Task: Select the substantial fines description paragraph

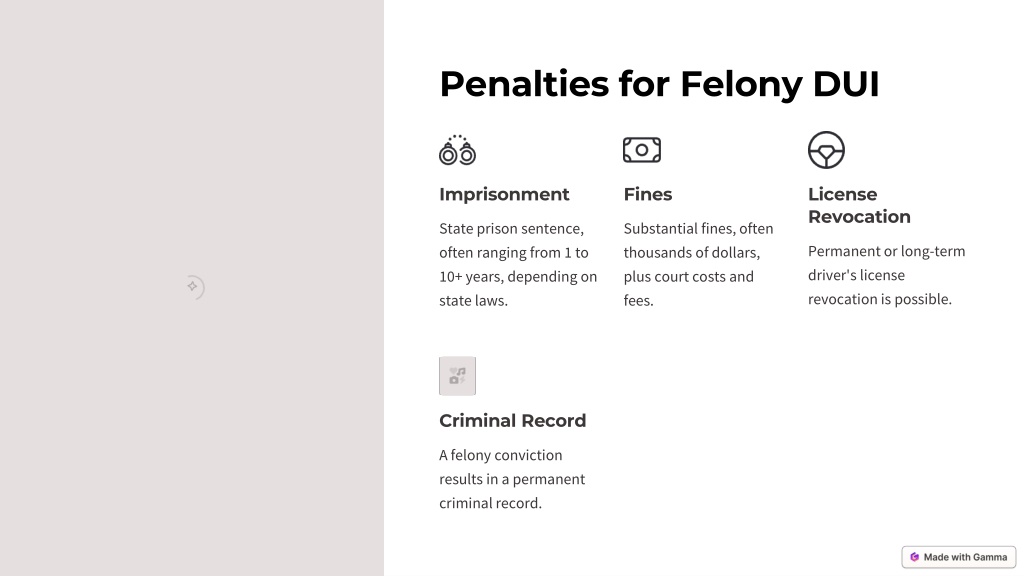Action: (x=698, y=264)
